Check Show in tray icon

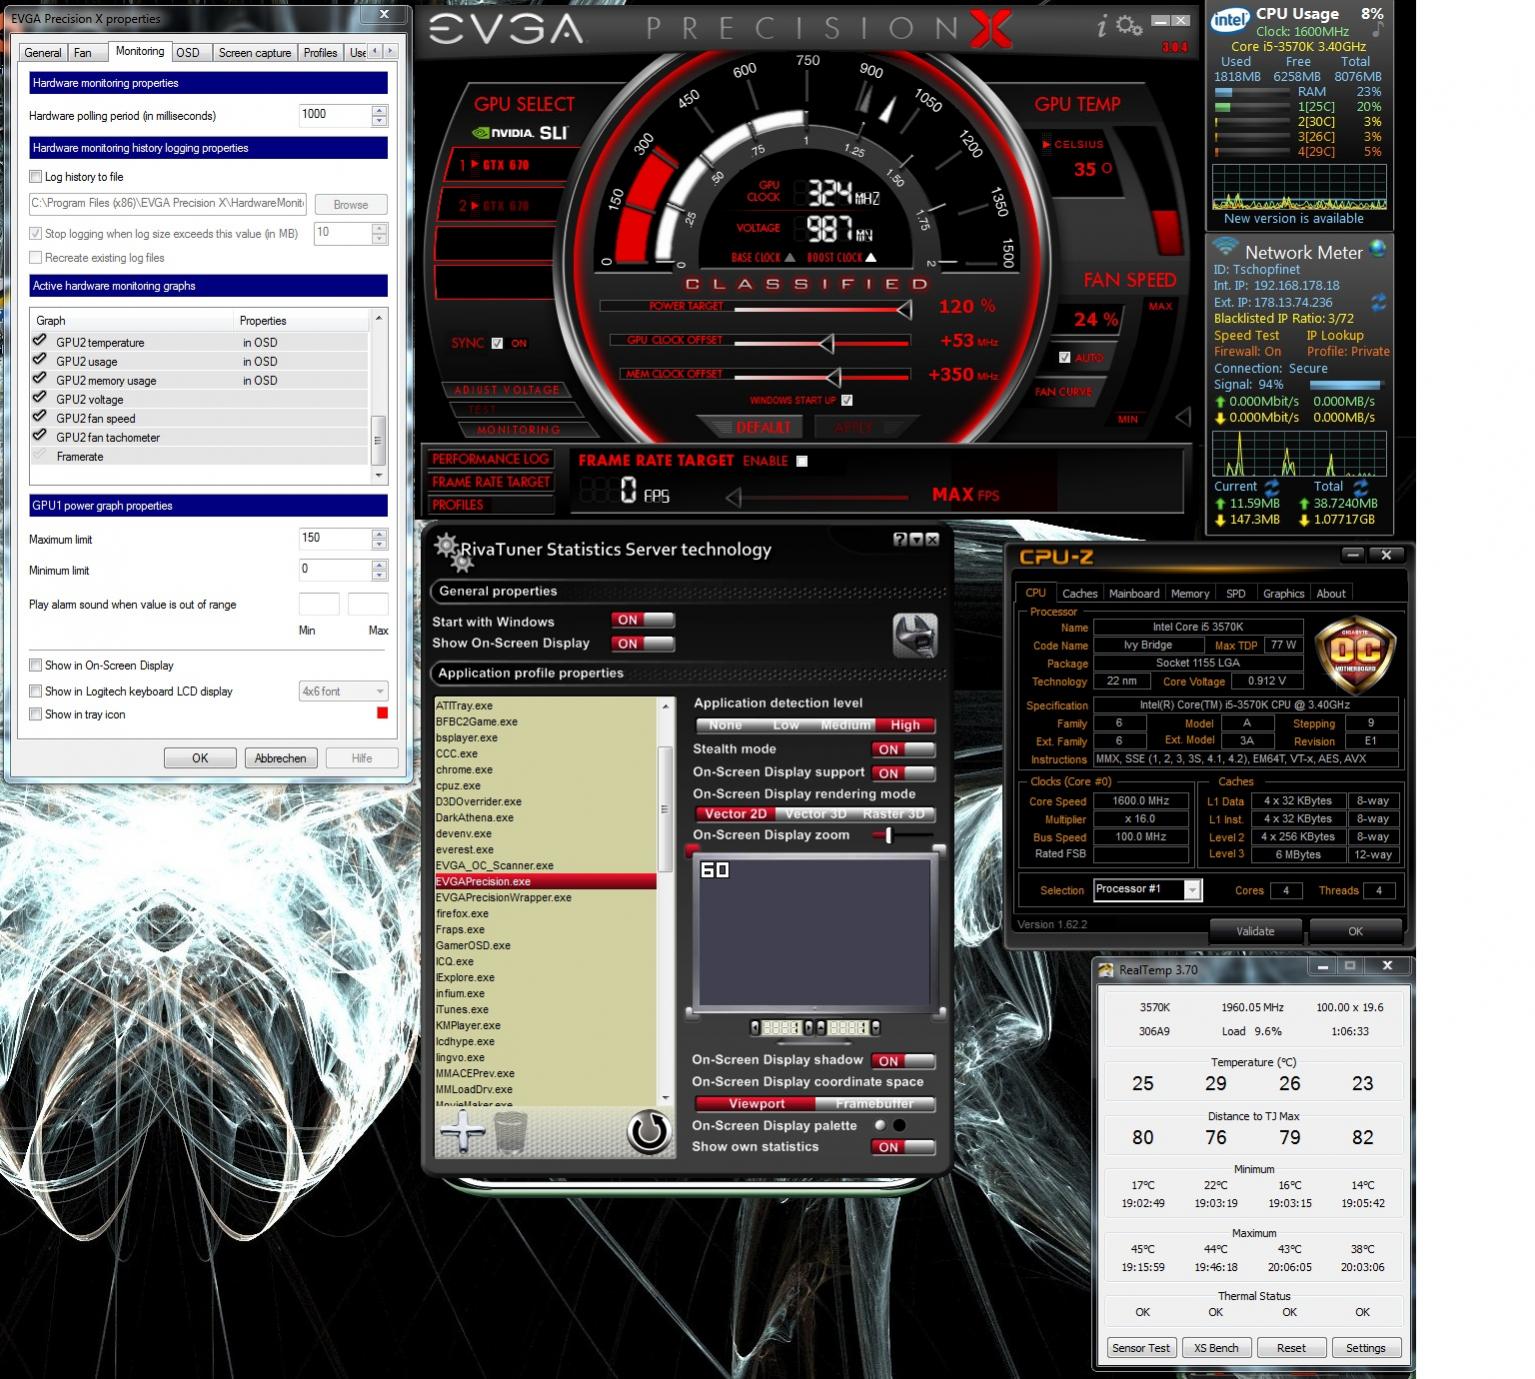(x=36, y=714)
